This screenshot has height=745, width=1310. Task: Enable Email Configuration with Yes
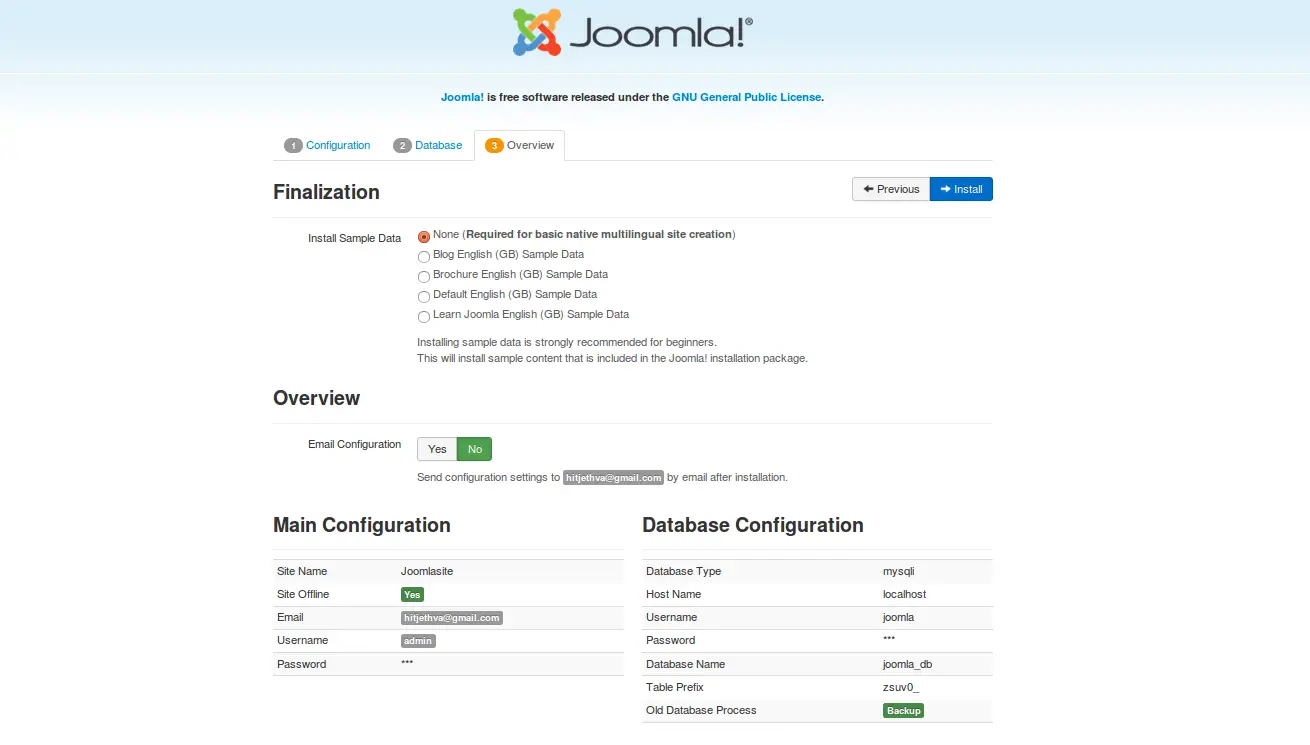(x=437, y=449)
